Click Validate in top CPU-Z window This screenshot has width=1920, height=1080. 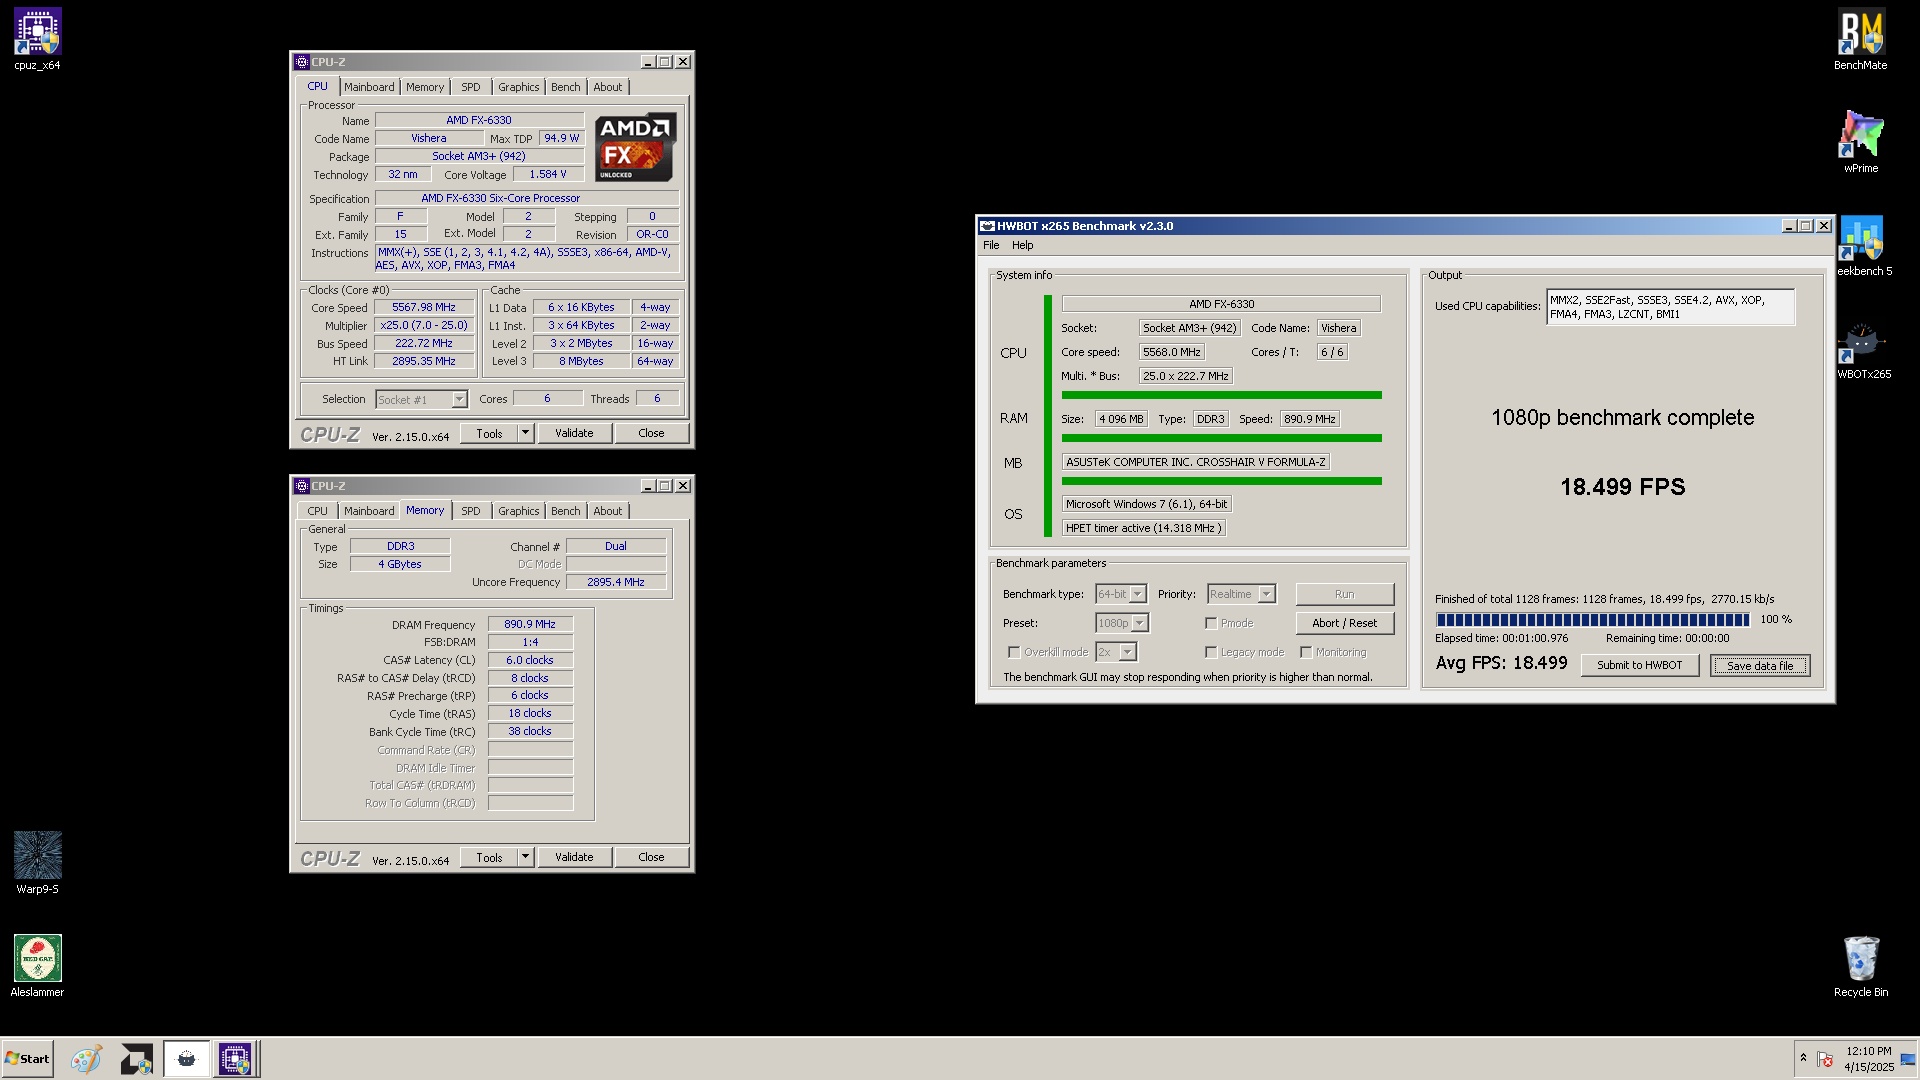pyautogui.click(x=574, y=433)
